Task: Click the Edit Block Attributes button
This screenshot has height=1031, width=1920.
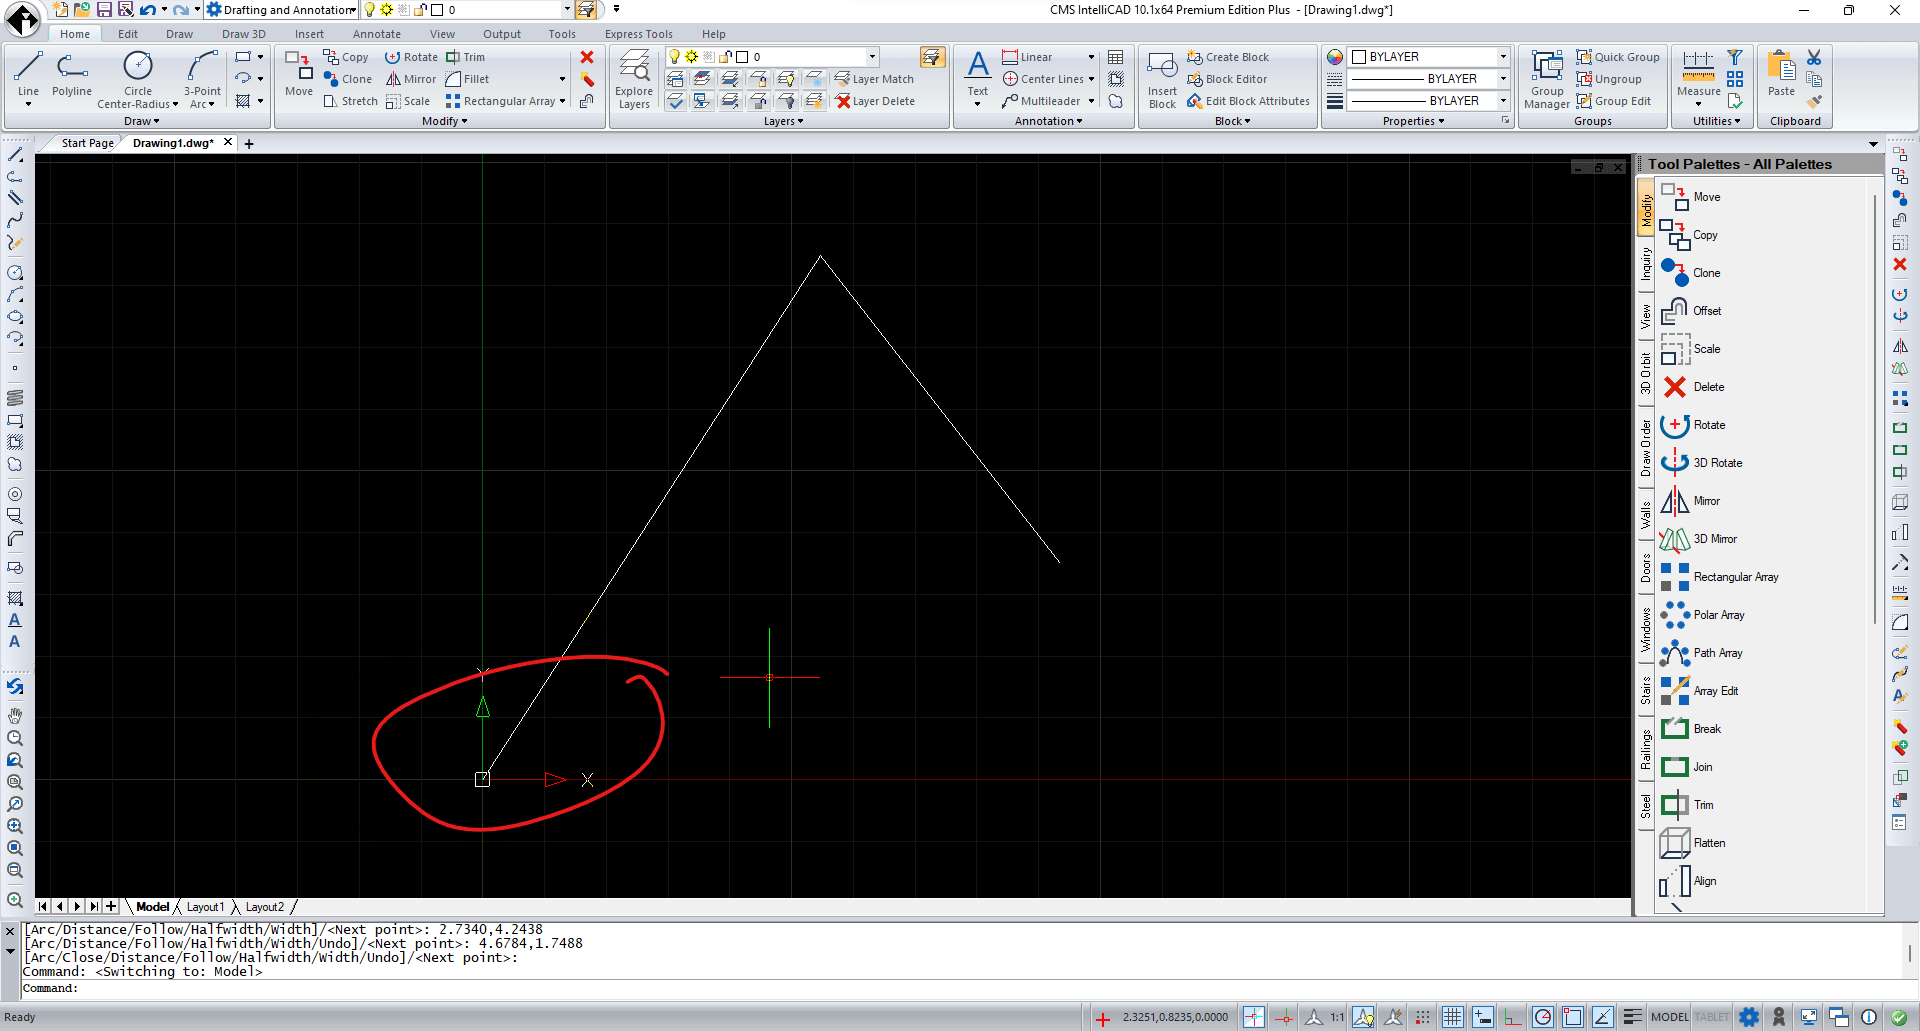Action: pyautogui.click(x=1248, y=101)
